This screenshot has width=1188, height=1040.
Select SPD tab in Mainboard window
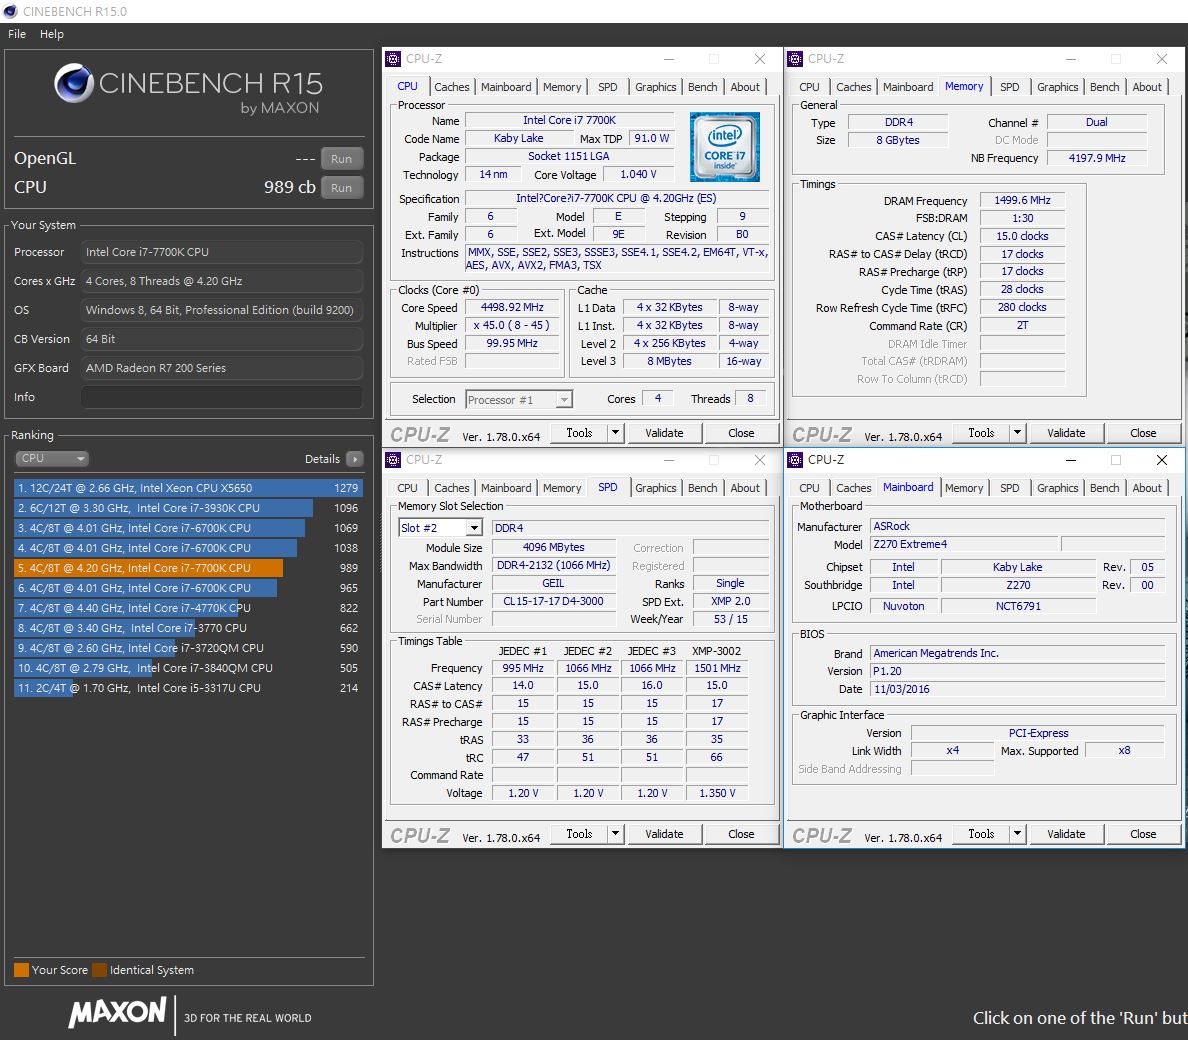(x=1009, y=489)
